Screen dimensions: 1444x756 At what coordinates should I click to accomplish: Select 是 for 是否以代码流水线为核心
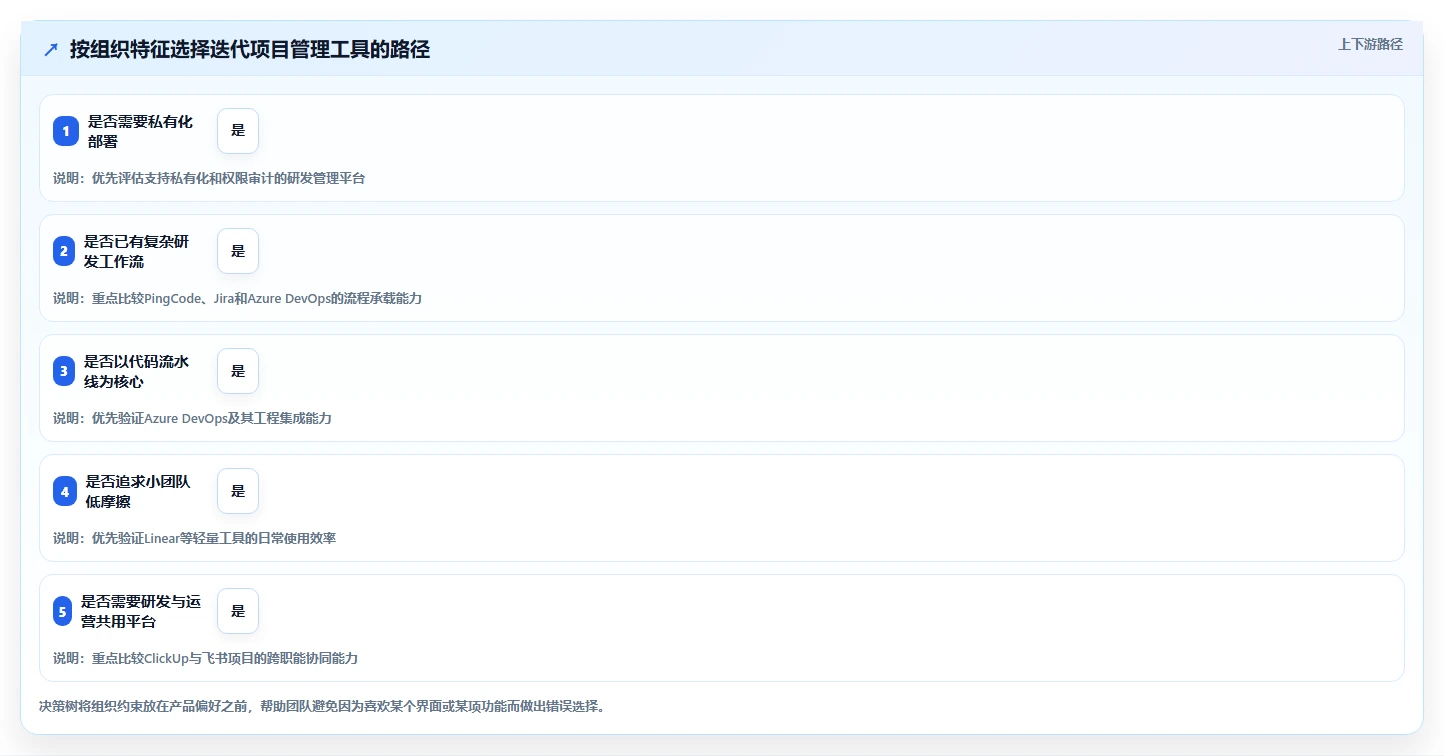click(238, 371)
